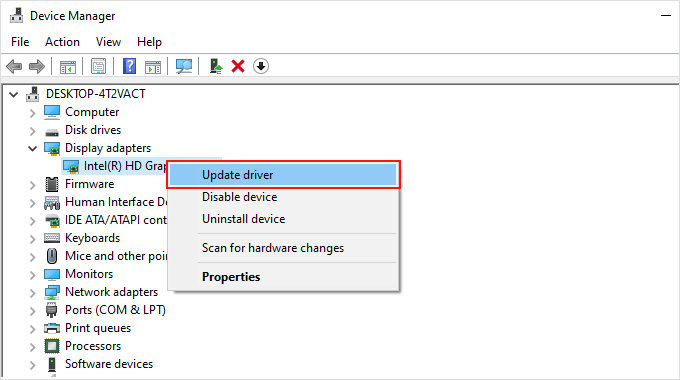
Task: Open the Action menu
Action: [62, 42]
